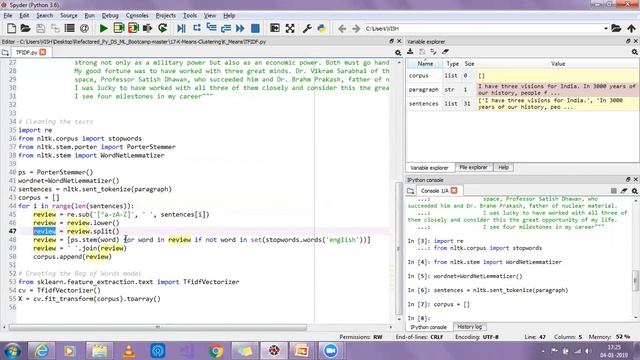Open Preferences with the wrench icon
The image size is (640, 360).
point(307,28)
